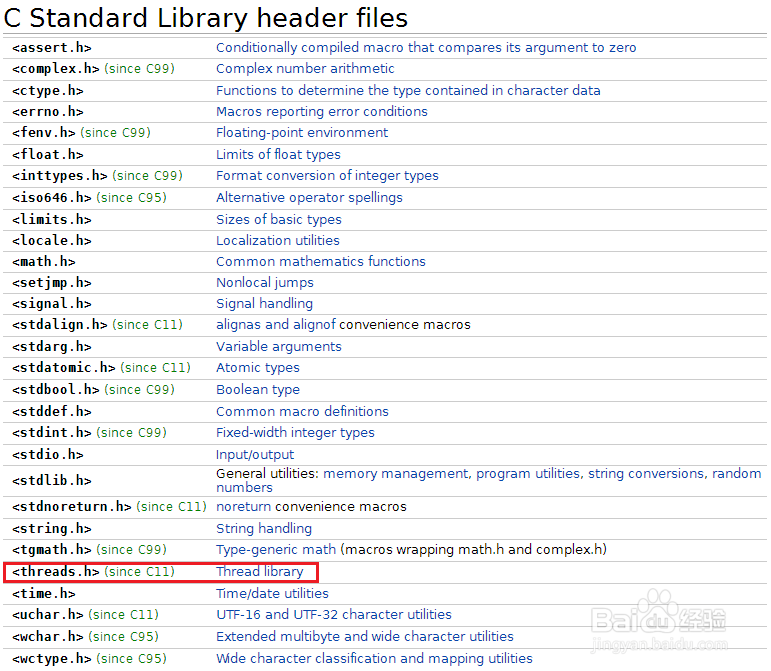The image size is (771, 671).
Task: Select the <errno.h> header name
Action: [48, 112]
